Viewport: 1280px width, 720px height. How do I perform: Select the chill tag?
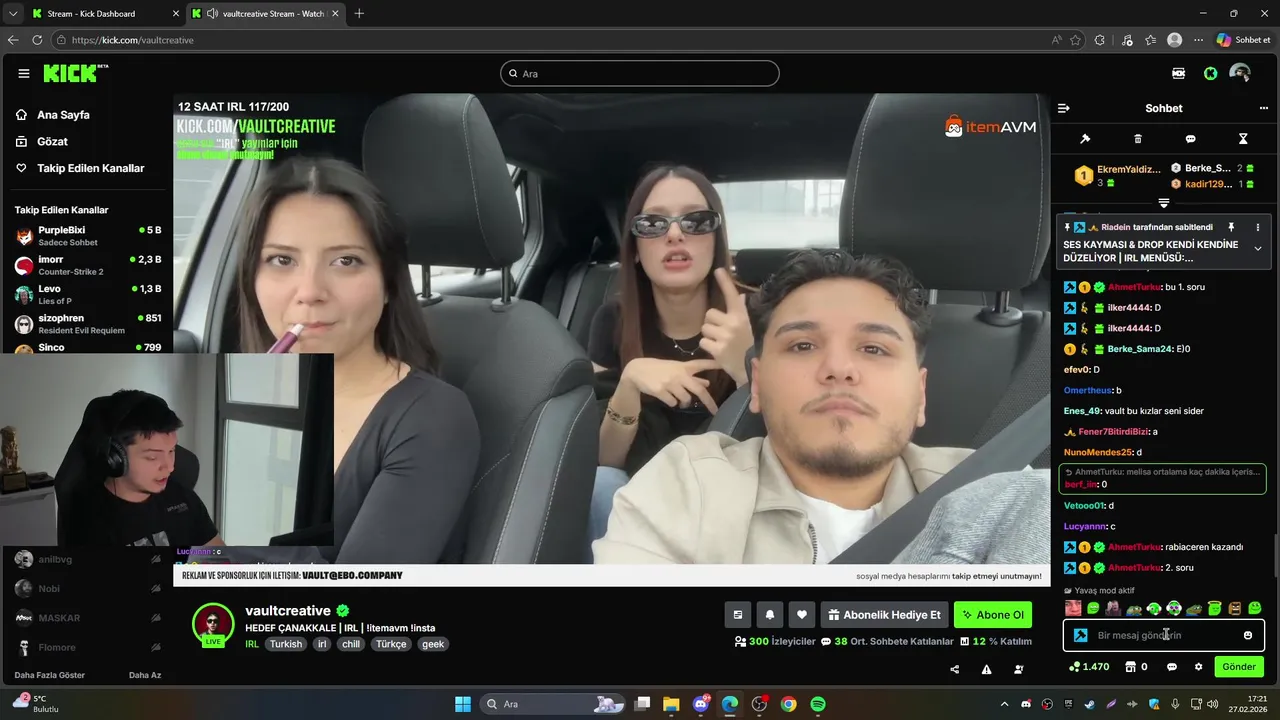tap(351, 644)
